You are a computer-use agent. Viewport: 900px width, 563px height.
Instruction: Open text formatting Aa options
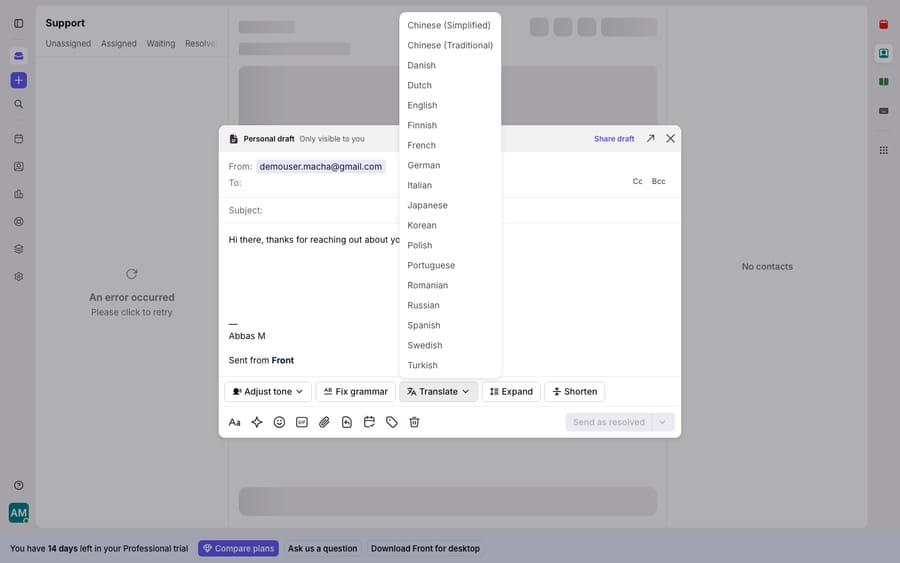[234, 422]
